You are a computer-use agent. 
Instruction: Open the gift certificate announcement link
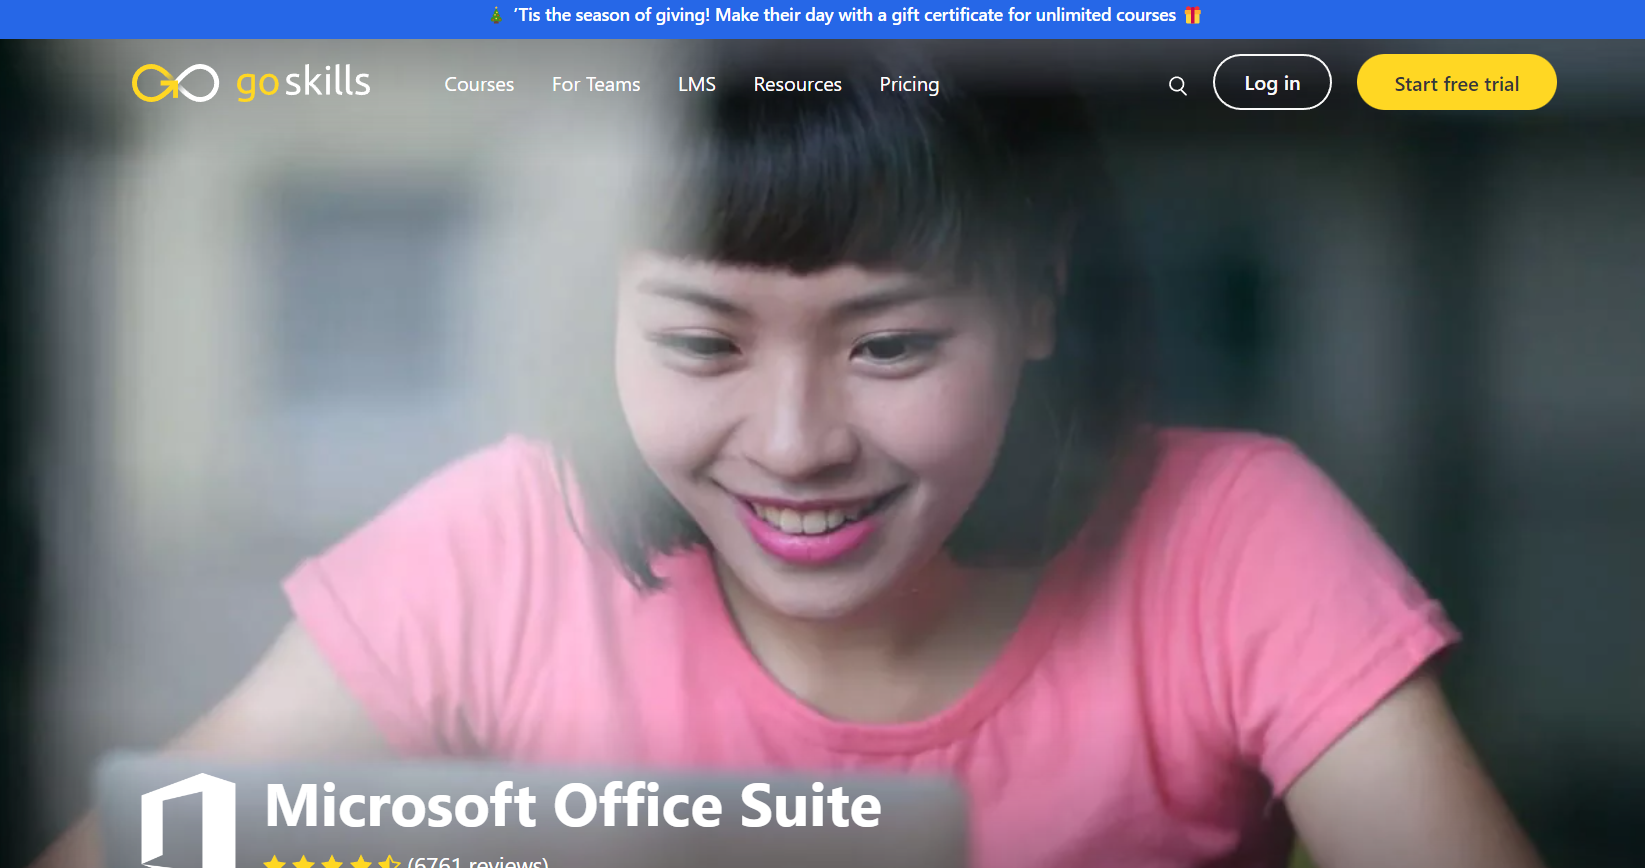[x=845, y=15]
